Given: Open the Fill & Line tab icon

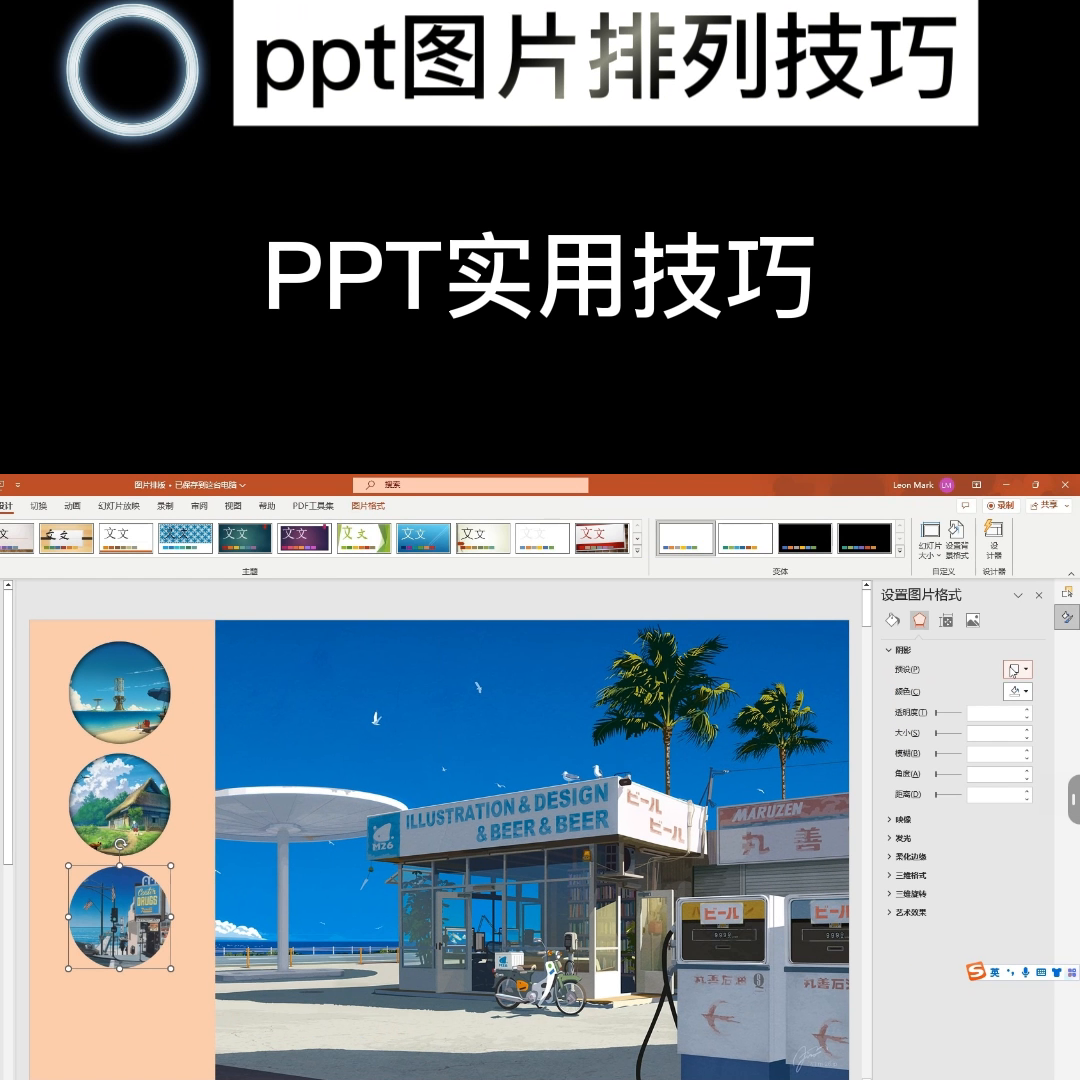Looking at the screenshot, I should click(x=893, y=621).
